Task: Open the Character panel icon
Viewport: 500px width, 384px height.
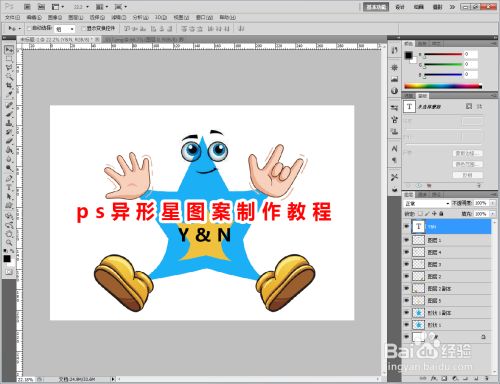Action: coord(394,148)
